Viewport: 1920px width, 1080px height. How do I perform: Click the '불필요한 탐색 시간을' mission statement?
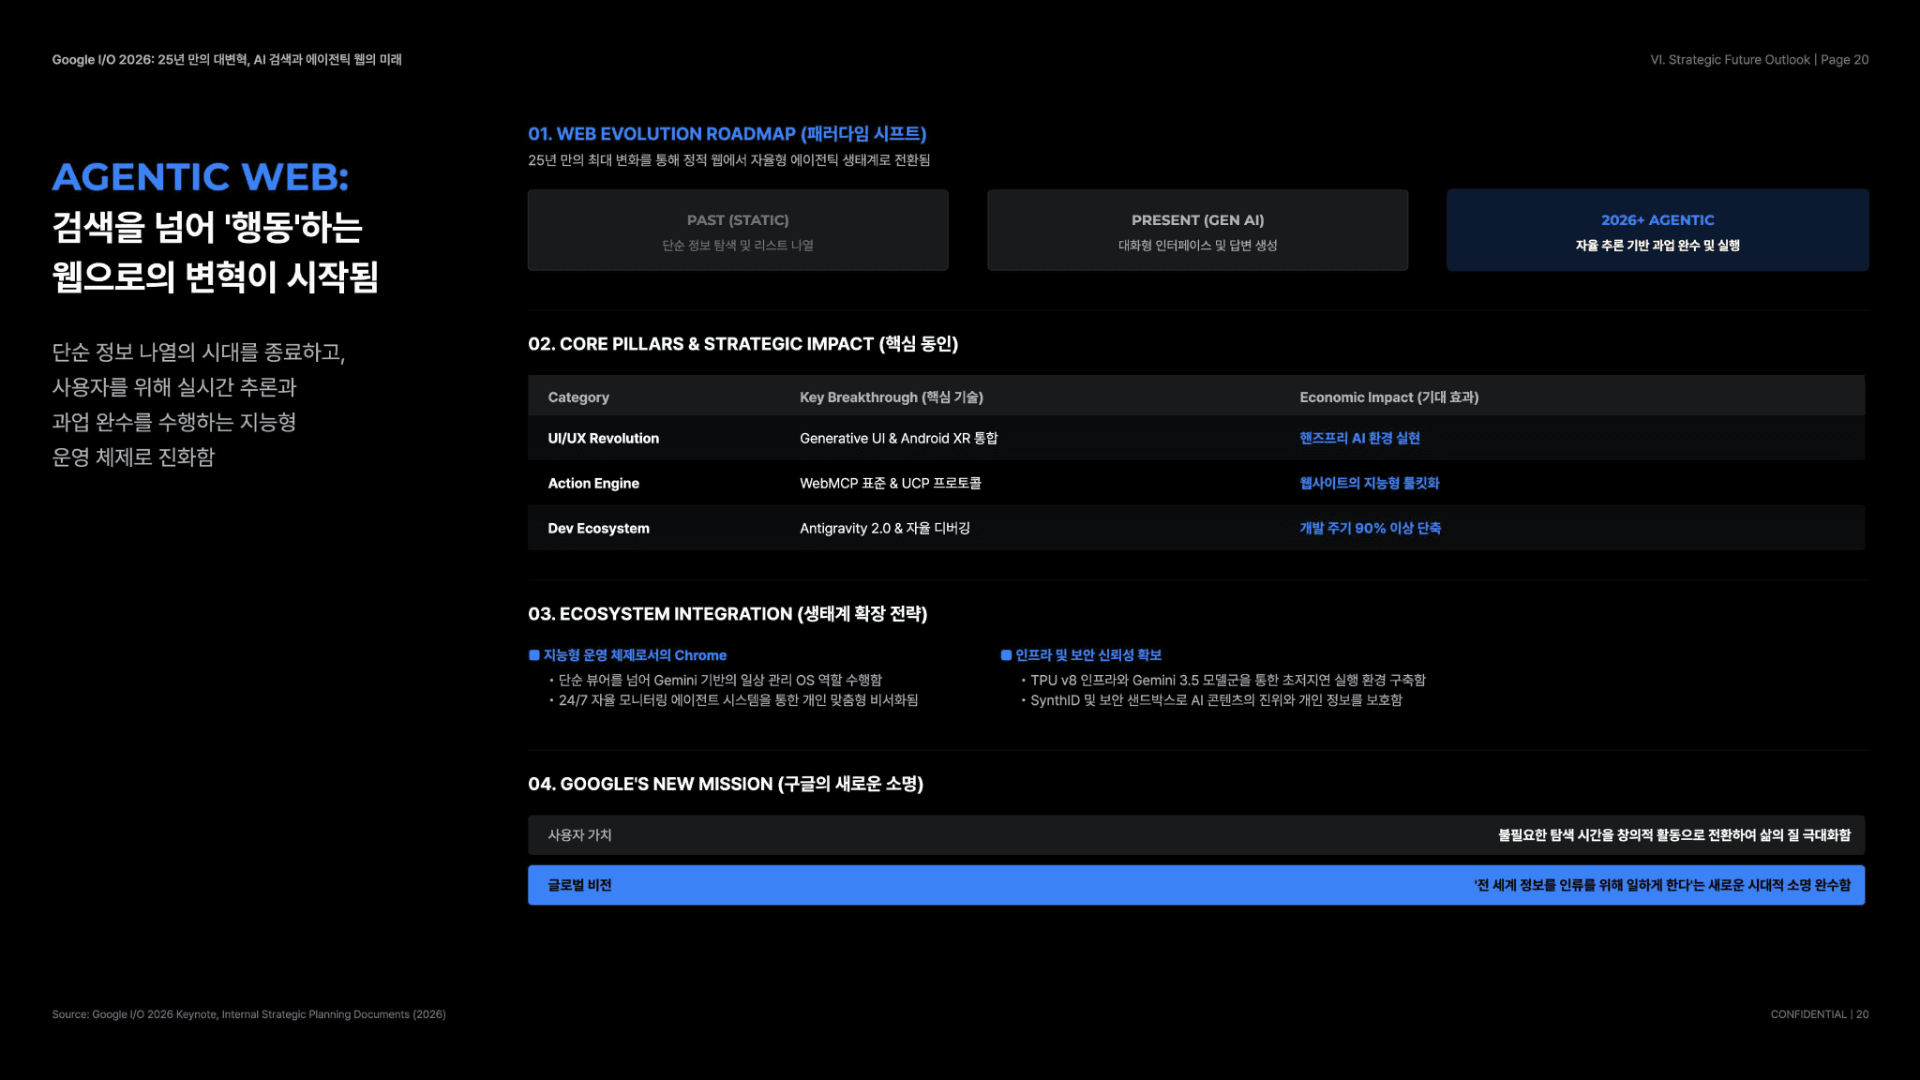coord(1674,835)
